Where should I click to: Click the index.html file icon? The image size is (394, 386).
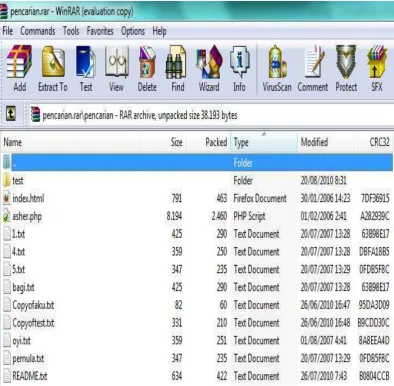tap(7, 198)
